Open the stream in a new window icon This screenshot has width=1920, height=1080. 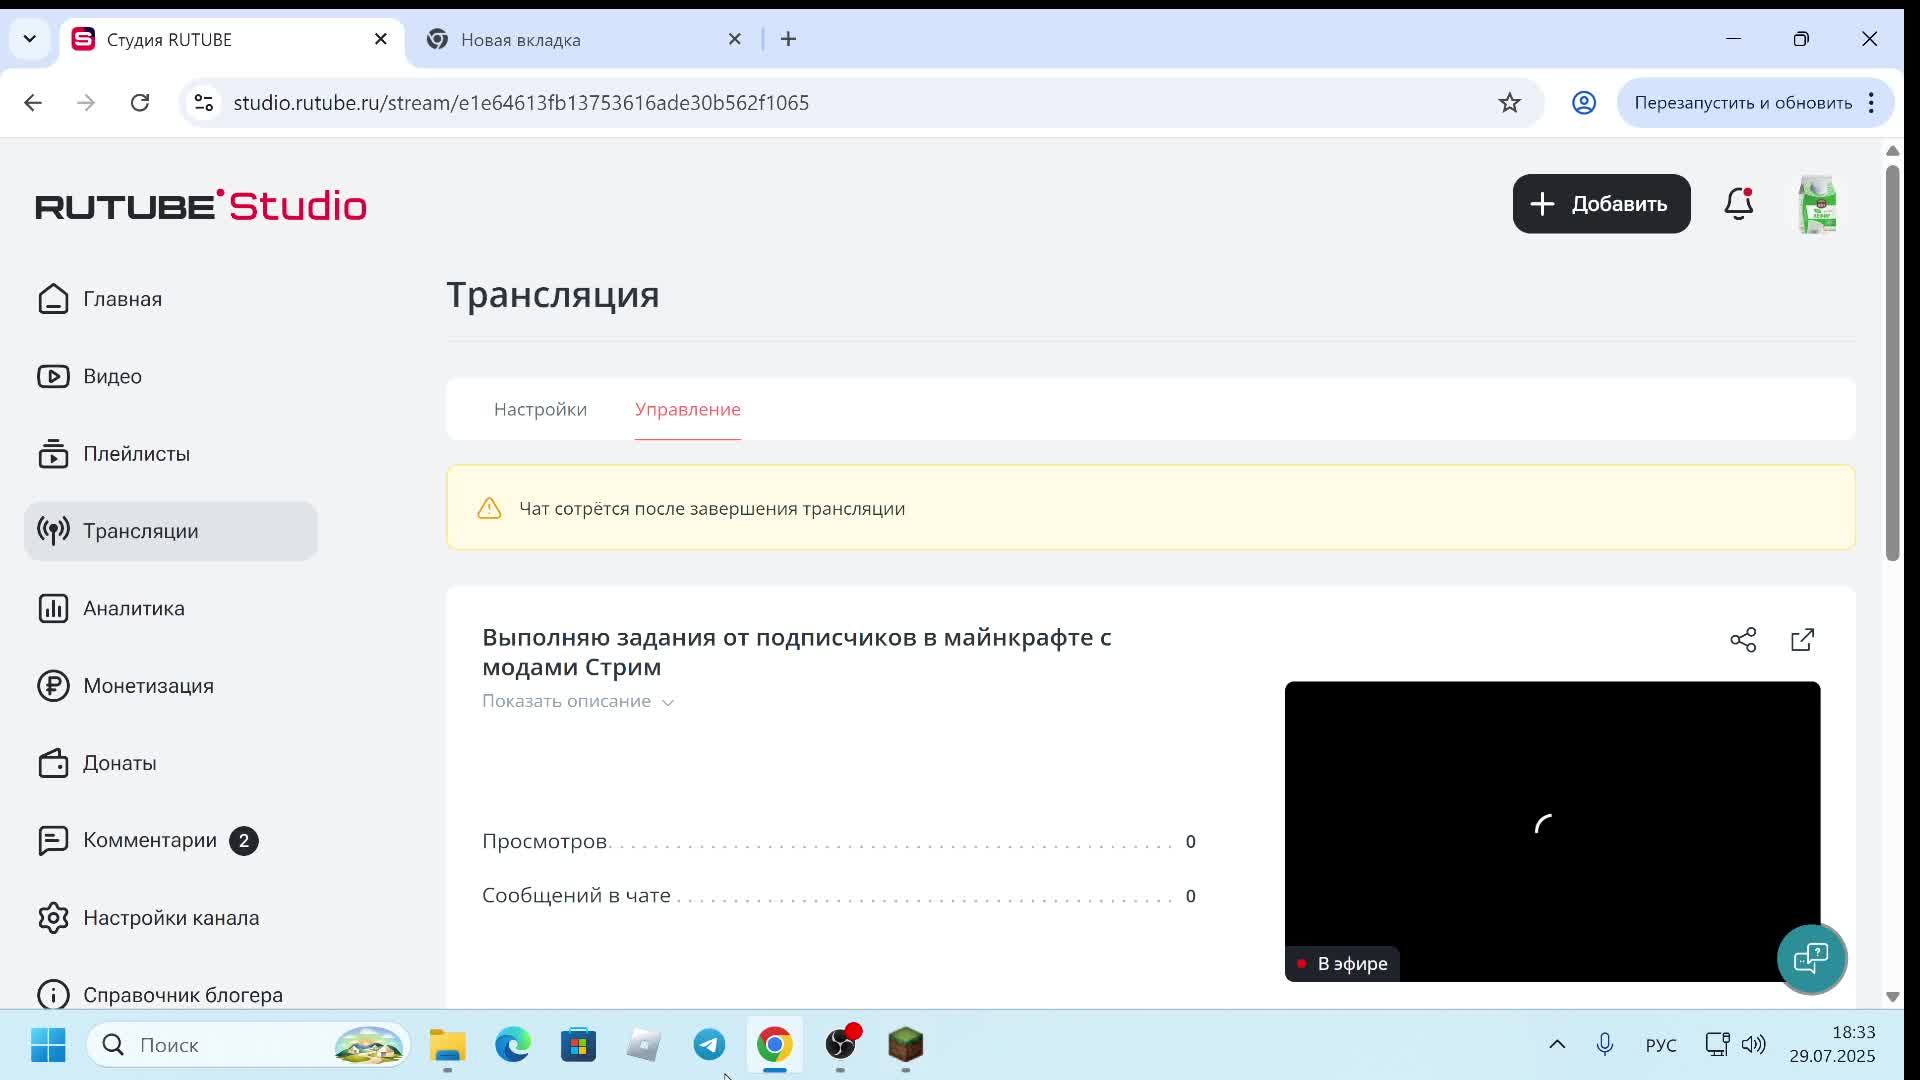(1802, 640)
